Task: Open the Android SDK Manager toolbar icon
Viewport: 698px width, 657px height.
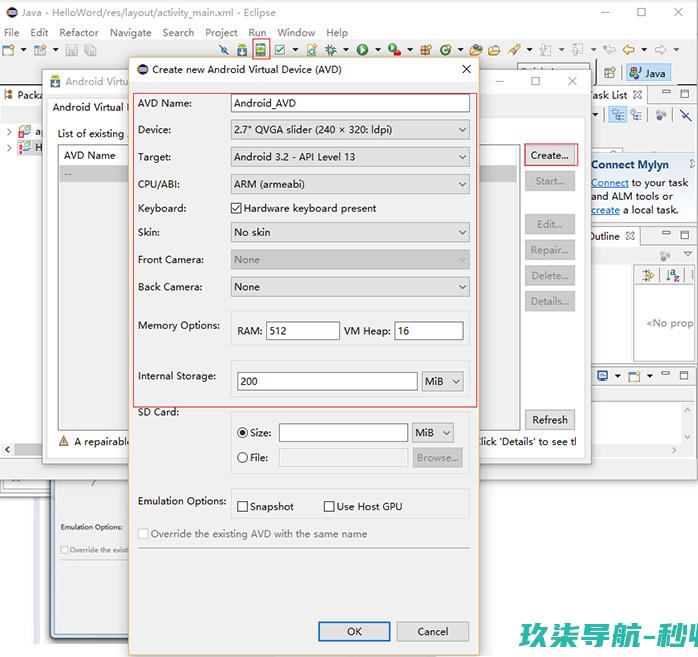Action: pos(242,50)
